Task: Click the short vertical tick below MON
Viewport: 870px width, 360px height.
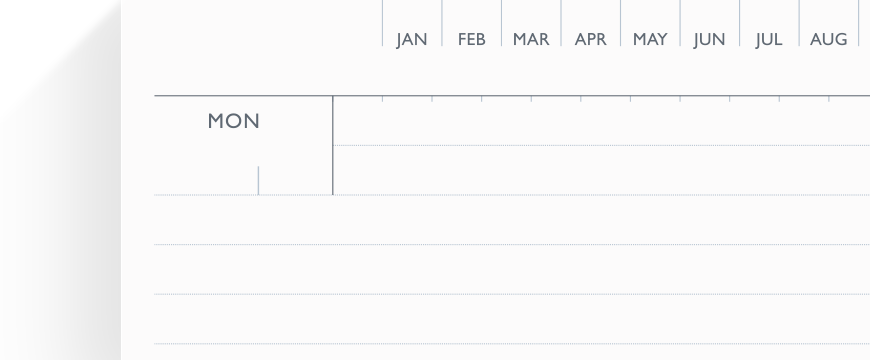Action: [x=259, y=180]
